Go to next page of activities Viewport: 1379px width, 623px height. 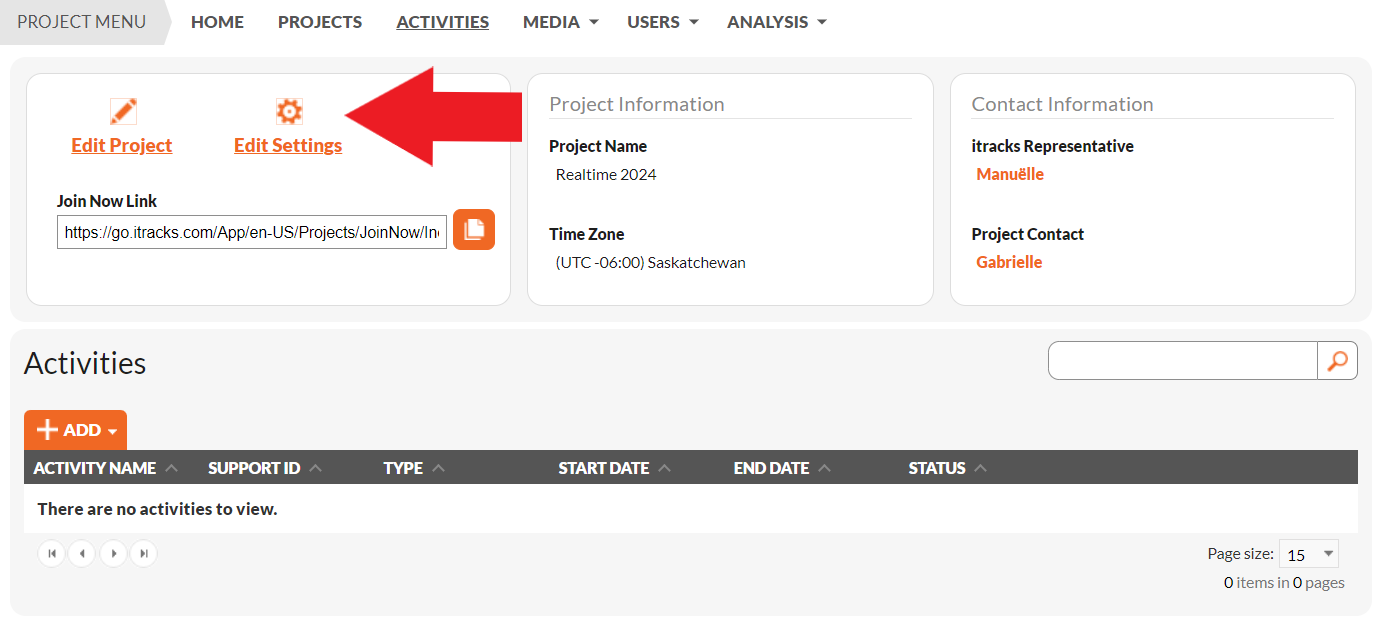pyautogui.click(x=113, y=553)
